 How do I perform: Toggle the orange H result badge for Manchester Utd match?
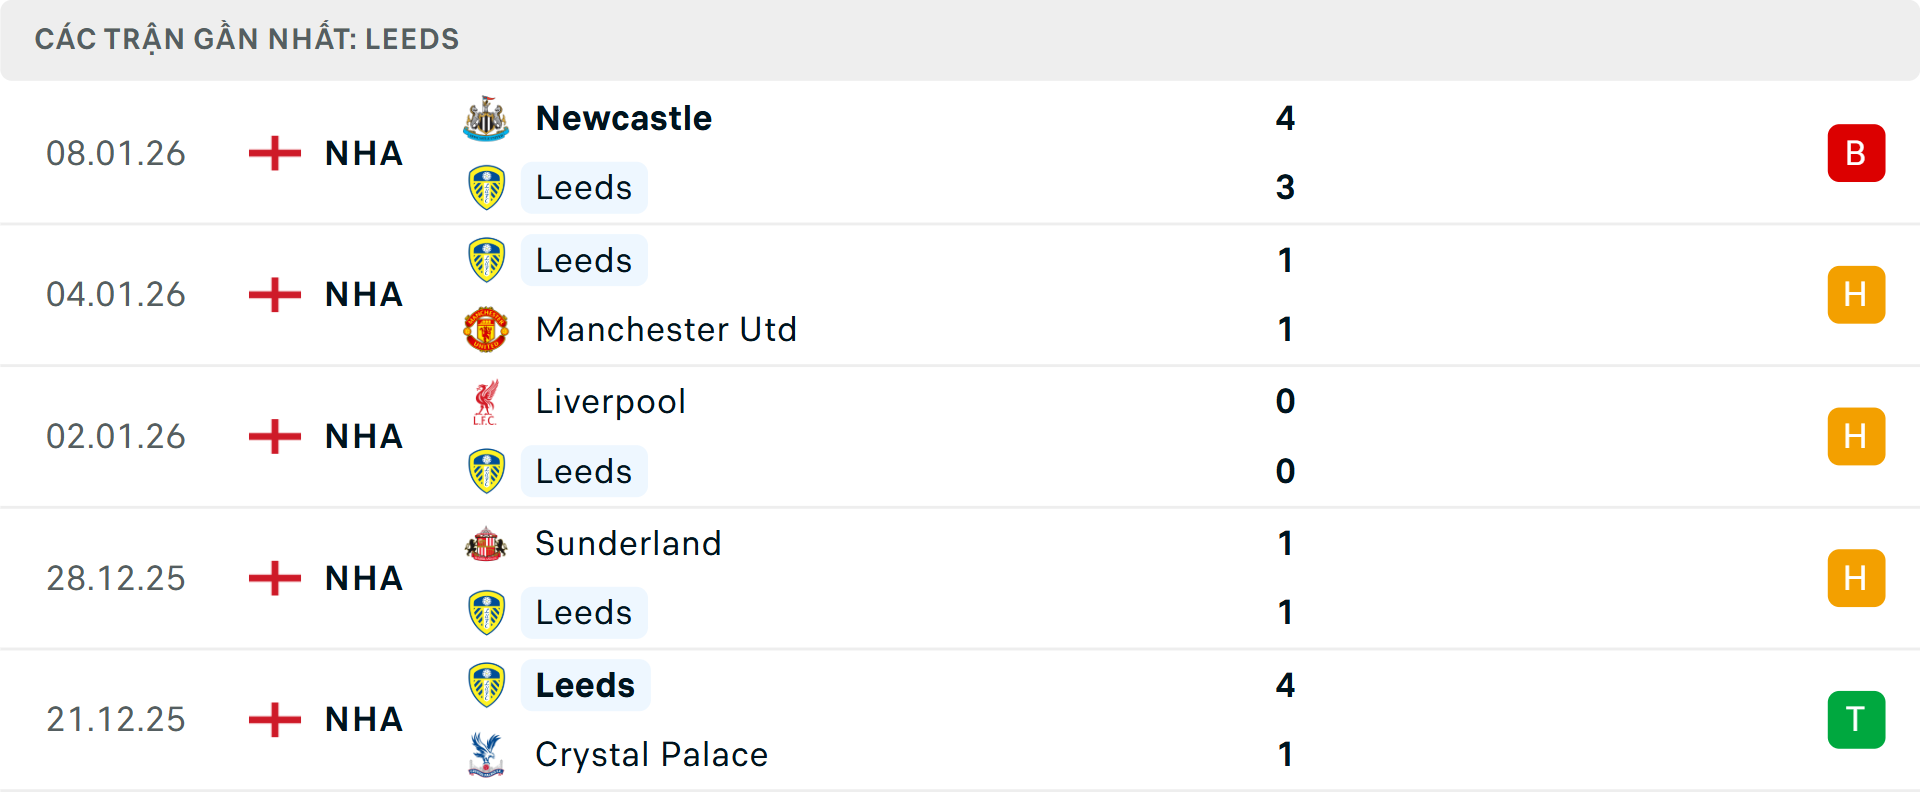(x=1857, y=294)
